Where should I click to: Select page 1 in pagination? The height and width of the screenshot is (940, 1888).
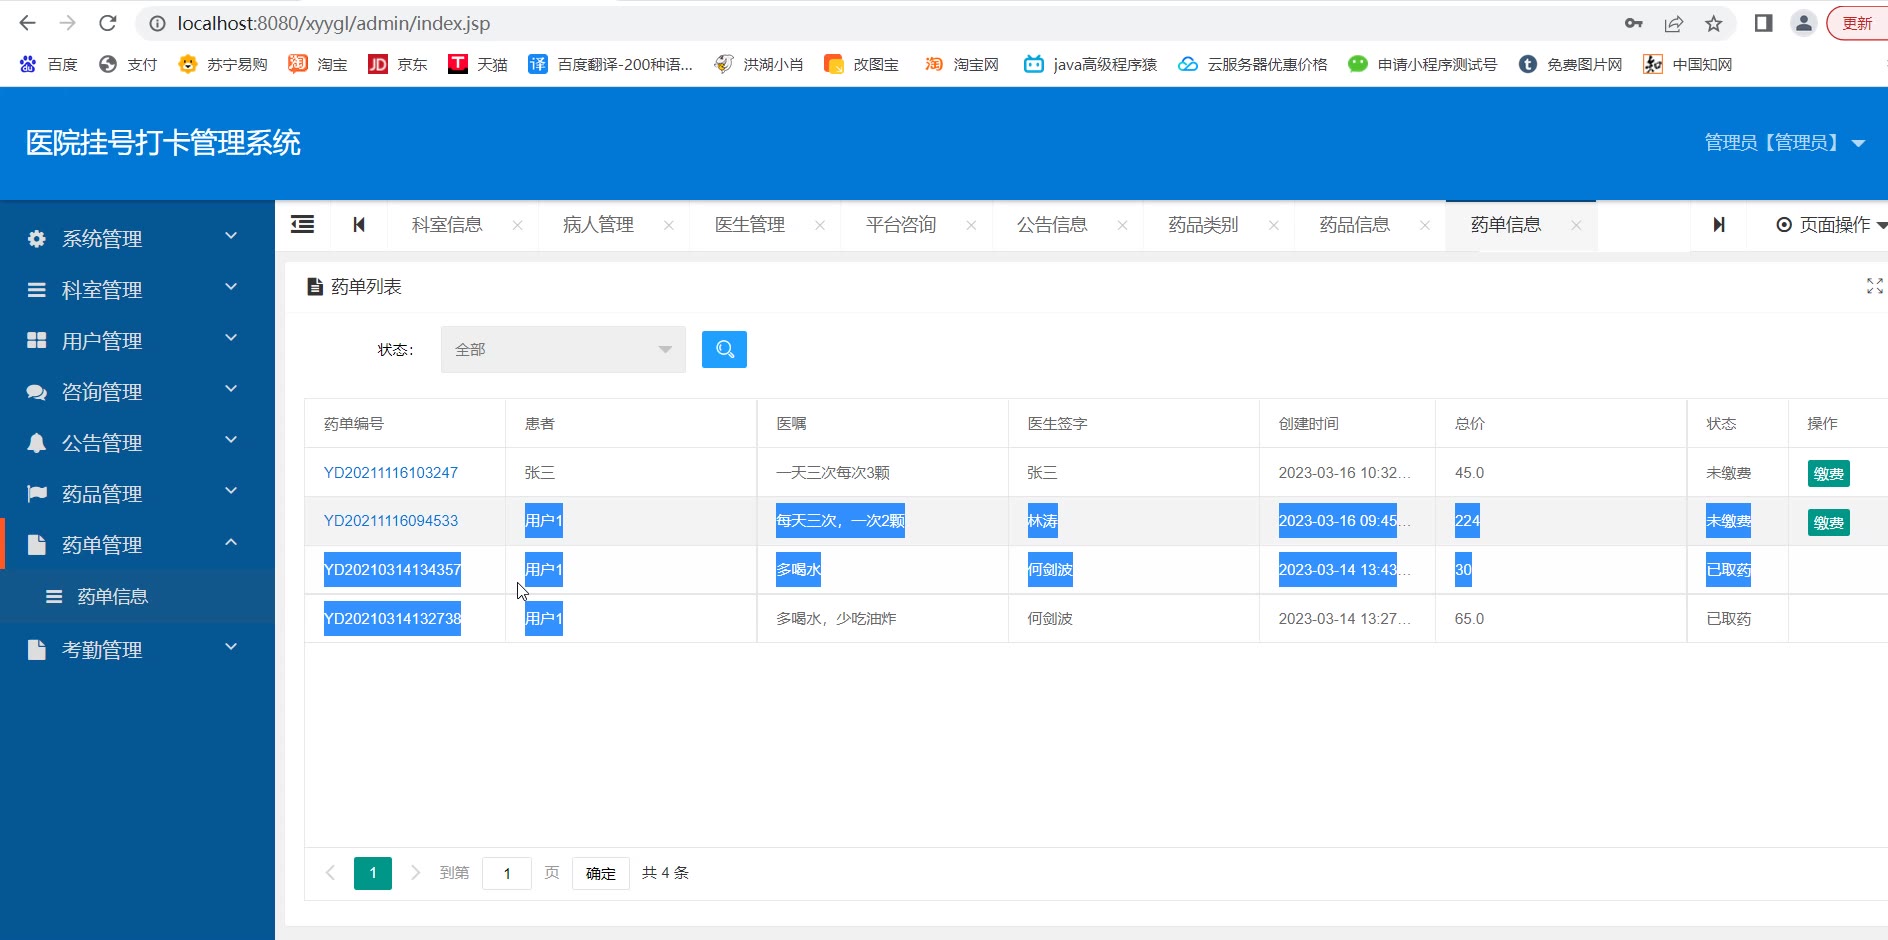tap(373, 873)
